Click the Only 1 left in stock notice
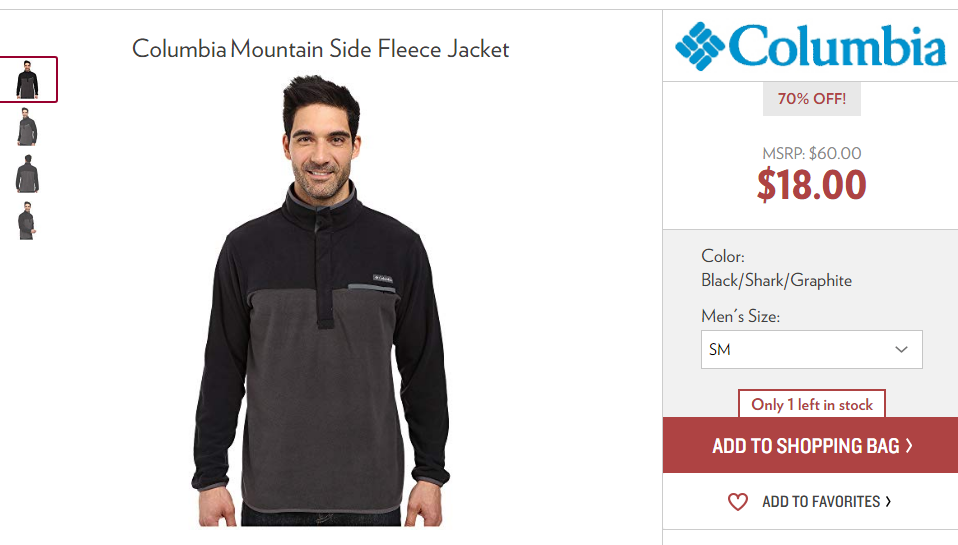 point(811,404)
